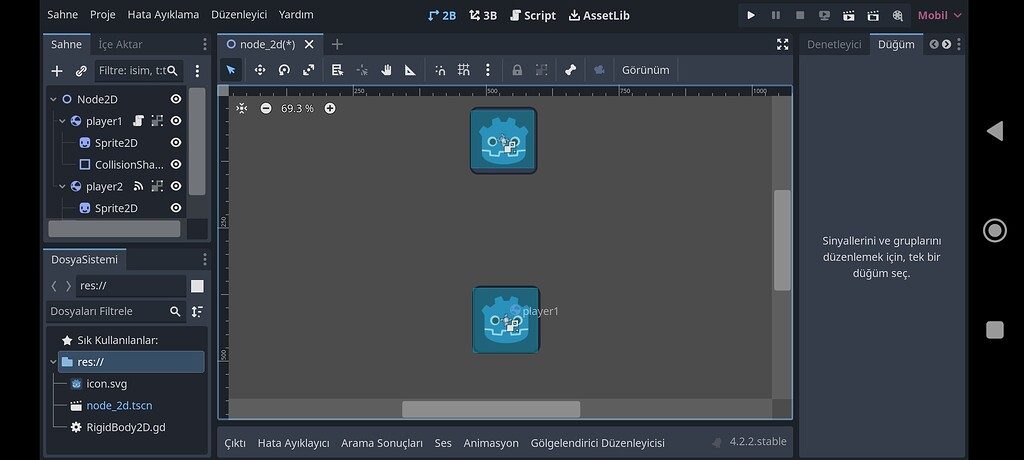Open the list-select tool in canvas toolbar
The width and height of the screenshot is (1024, 460).
point(337,70)
